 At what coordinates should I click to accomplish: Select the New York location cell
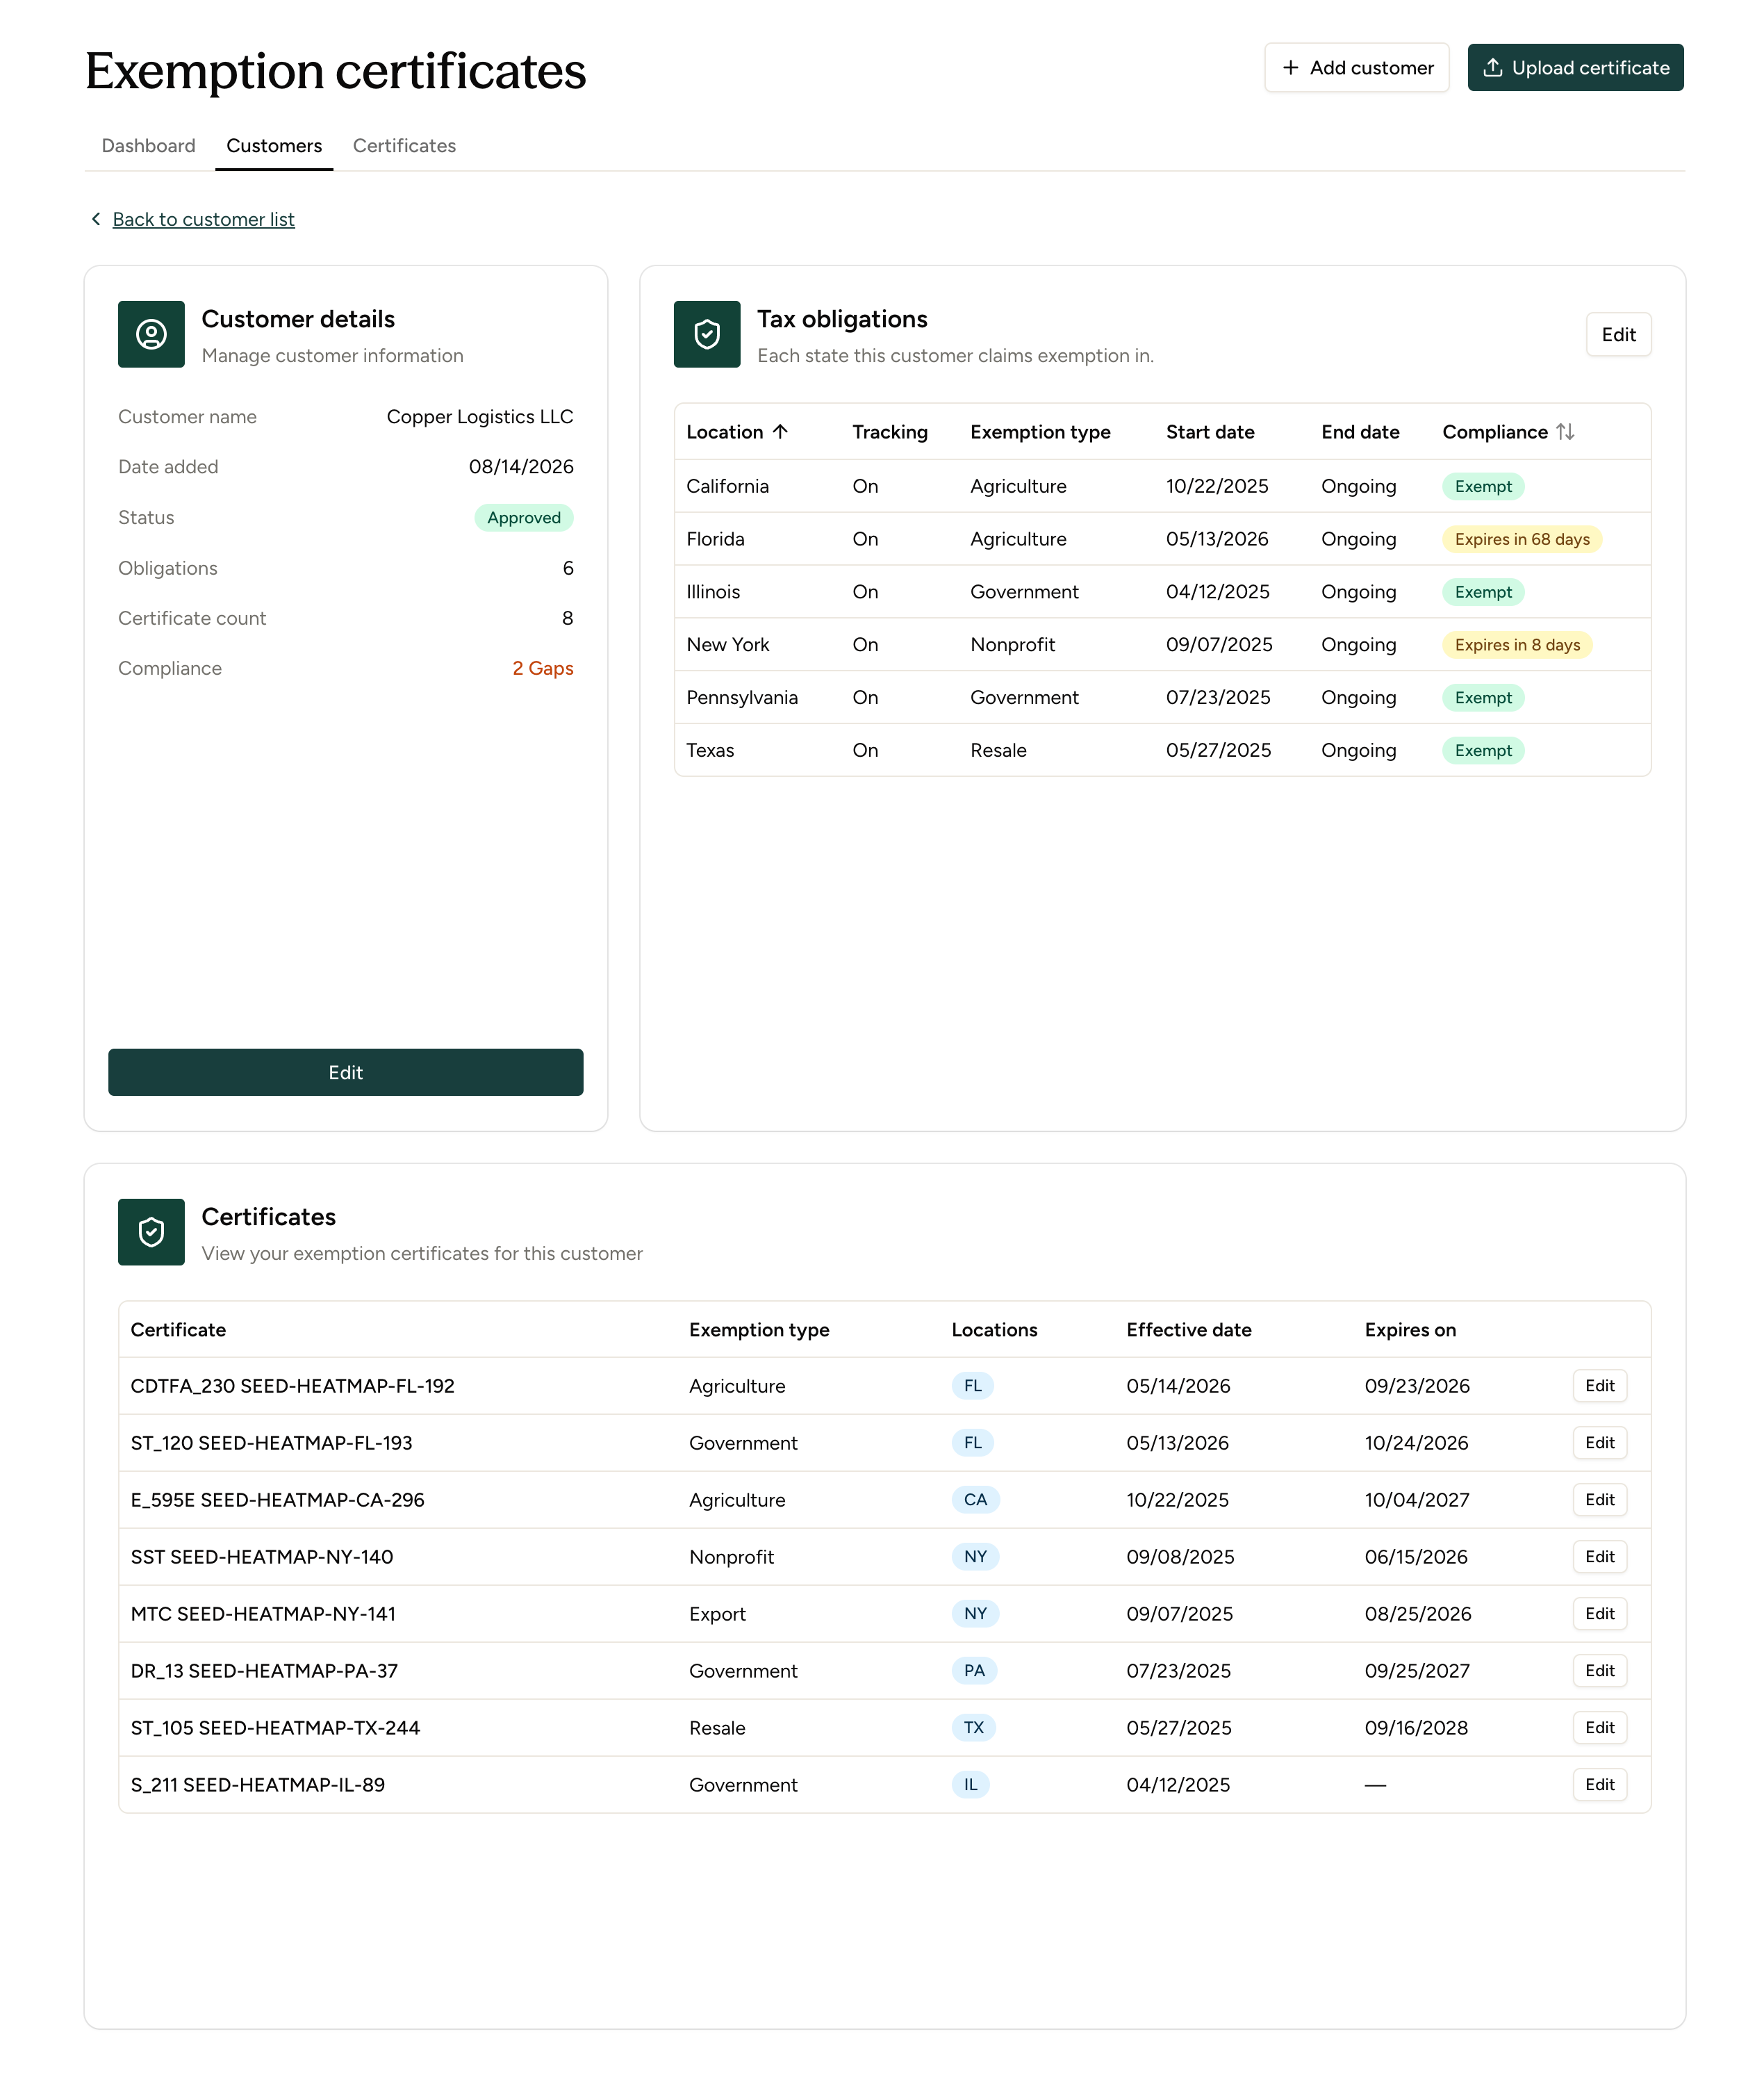coord(728,645)
